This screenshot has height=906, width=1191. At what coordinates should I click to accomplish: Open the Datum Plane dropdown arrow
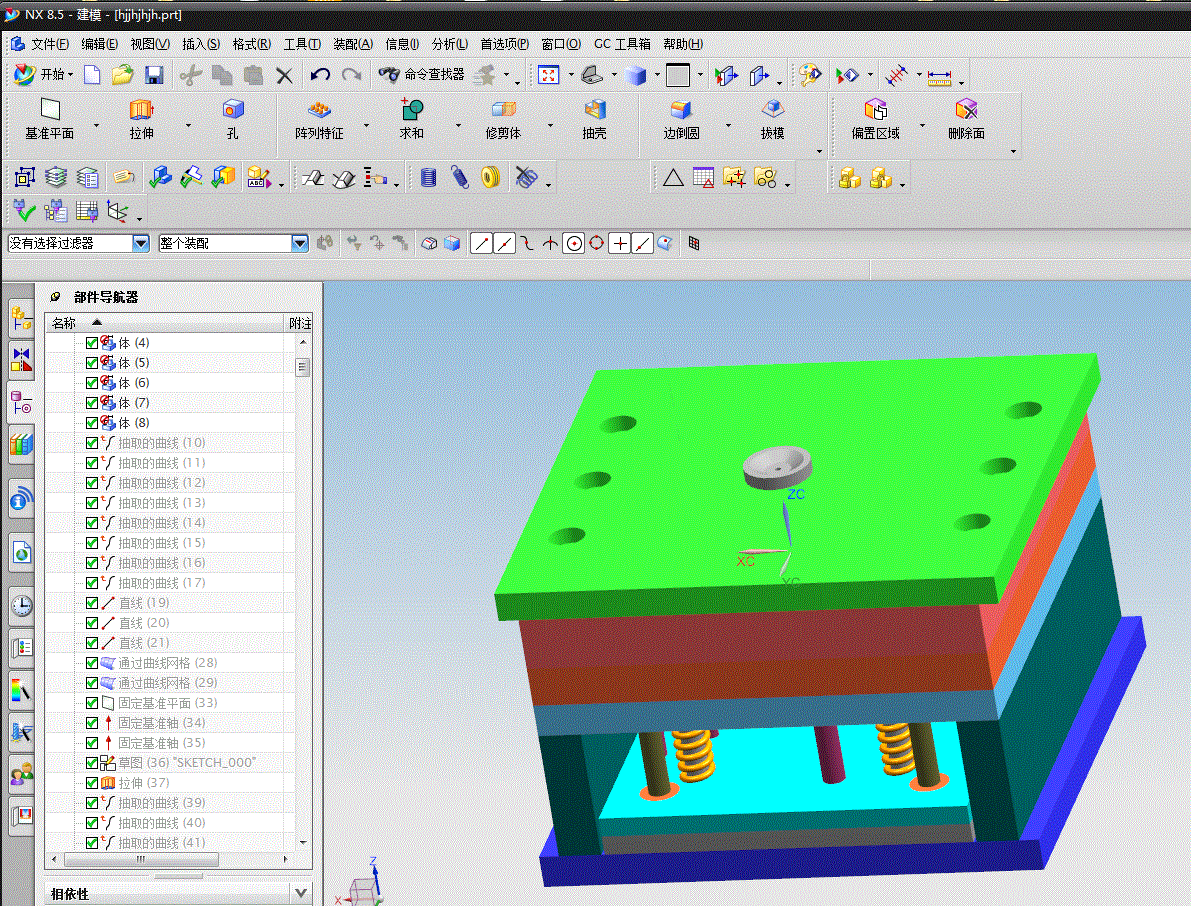(96, 125)
